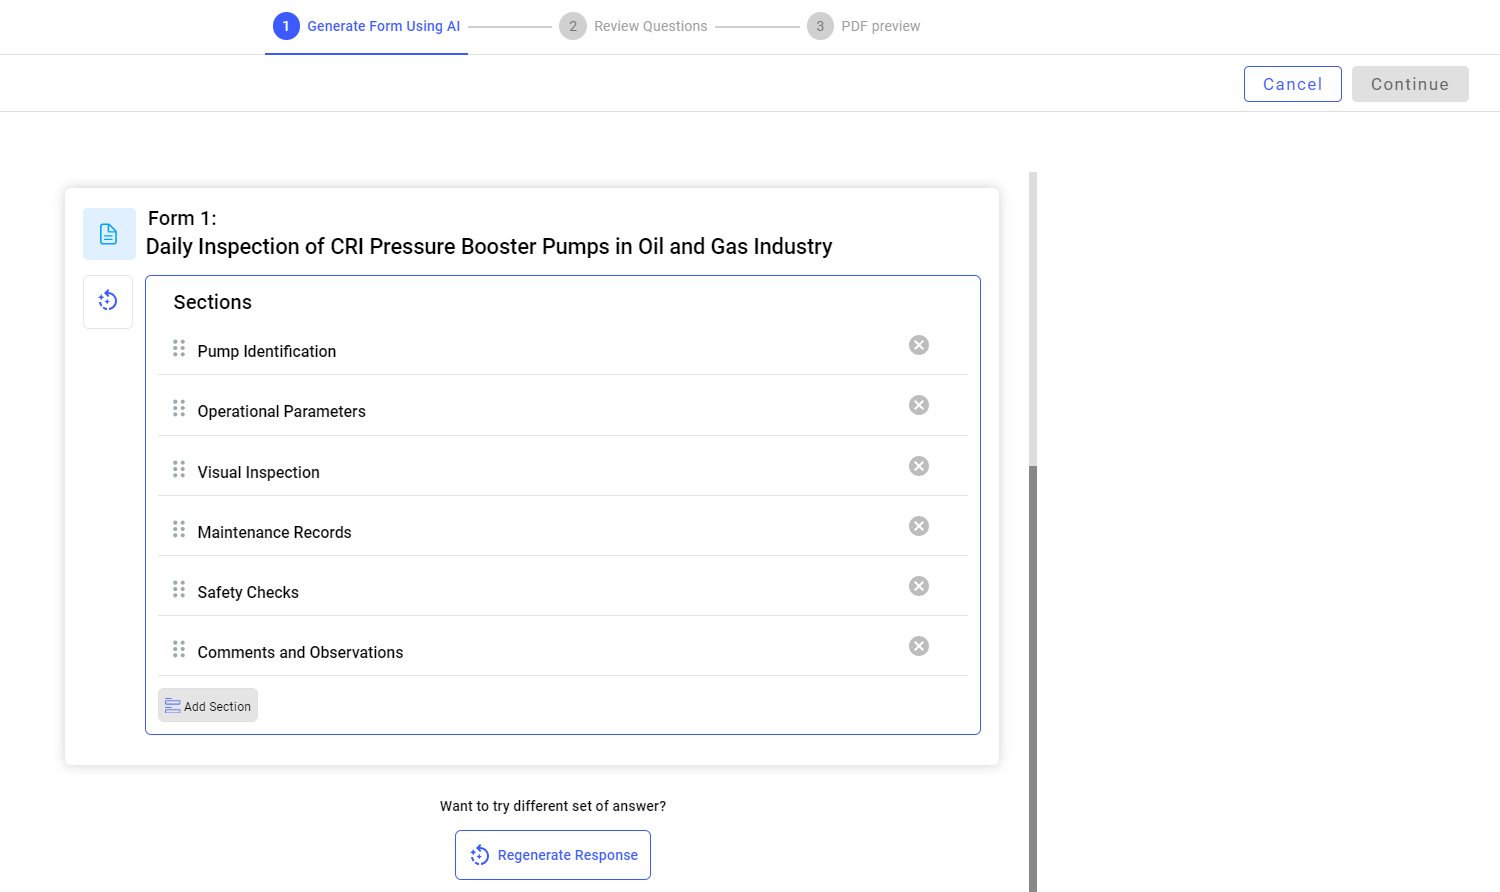Select the drag handle for Visual Inspection

tap(179, 469)
